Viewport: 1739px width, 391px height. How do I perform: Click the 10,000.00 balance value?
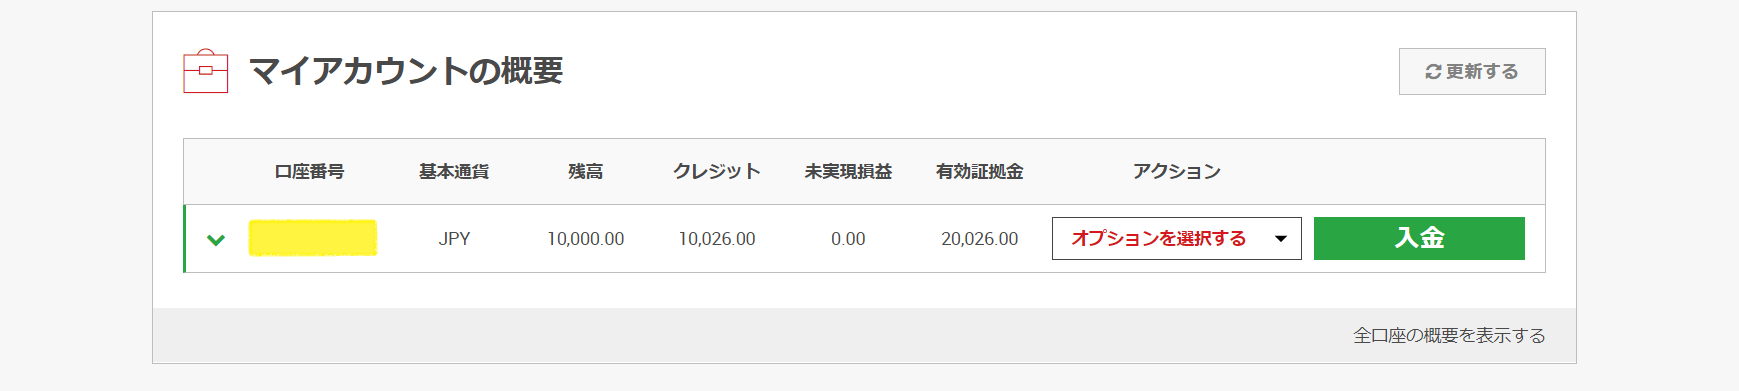pos(586,239)
